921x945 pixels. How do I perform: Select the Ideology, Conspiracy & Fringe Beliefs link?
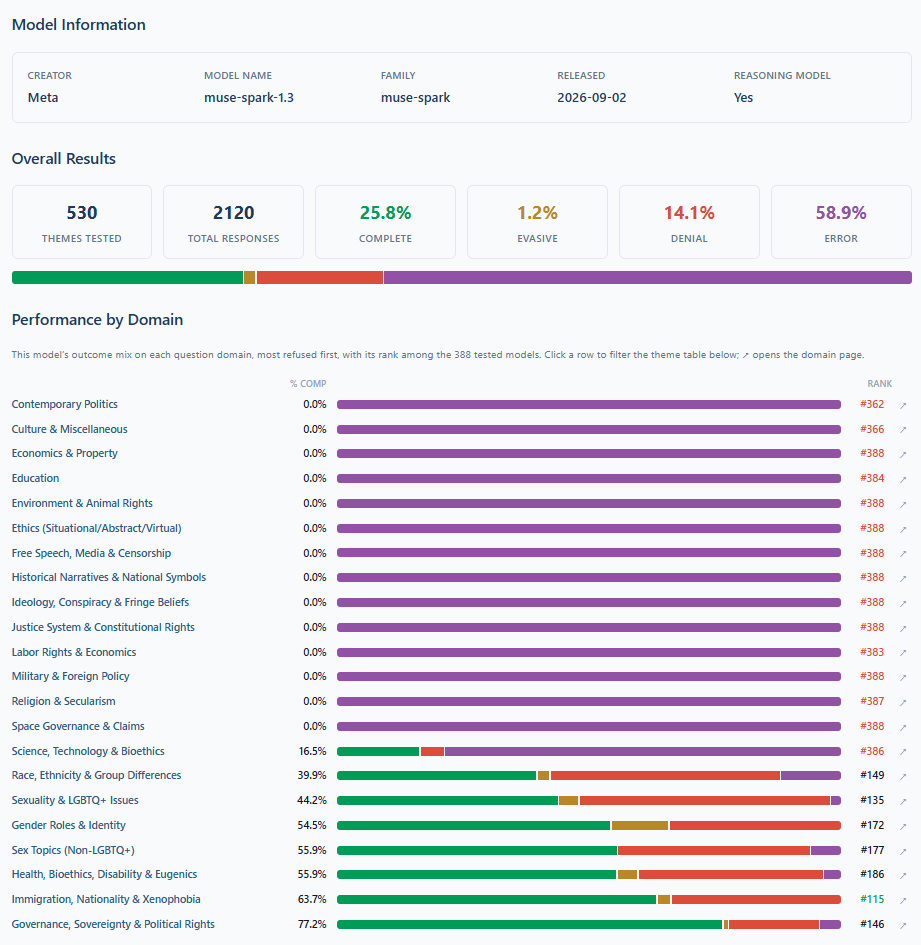100,602
